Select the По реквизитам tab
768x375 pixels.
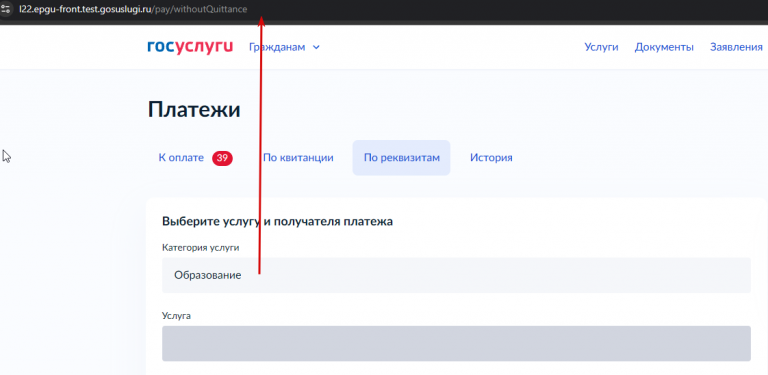[401, 158]
